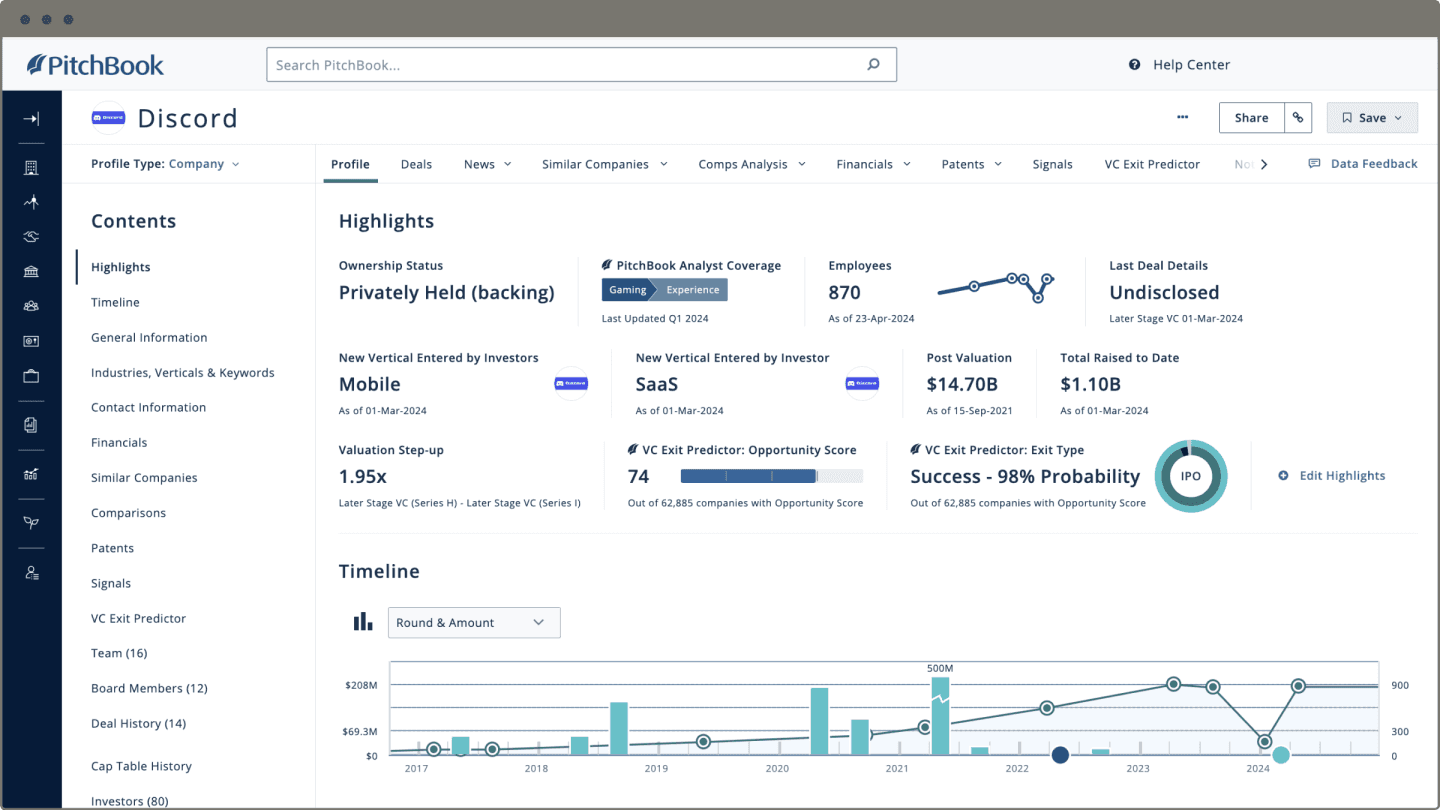
Task: Open the bank institution icon in sidebar
Action: [31, 272]
